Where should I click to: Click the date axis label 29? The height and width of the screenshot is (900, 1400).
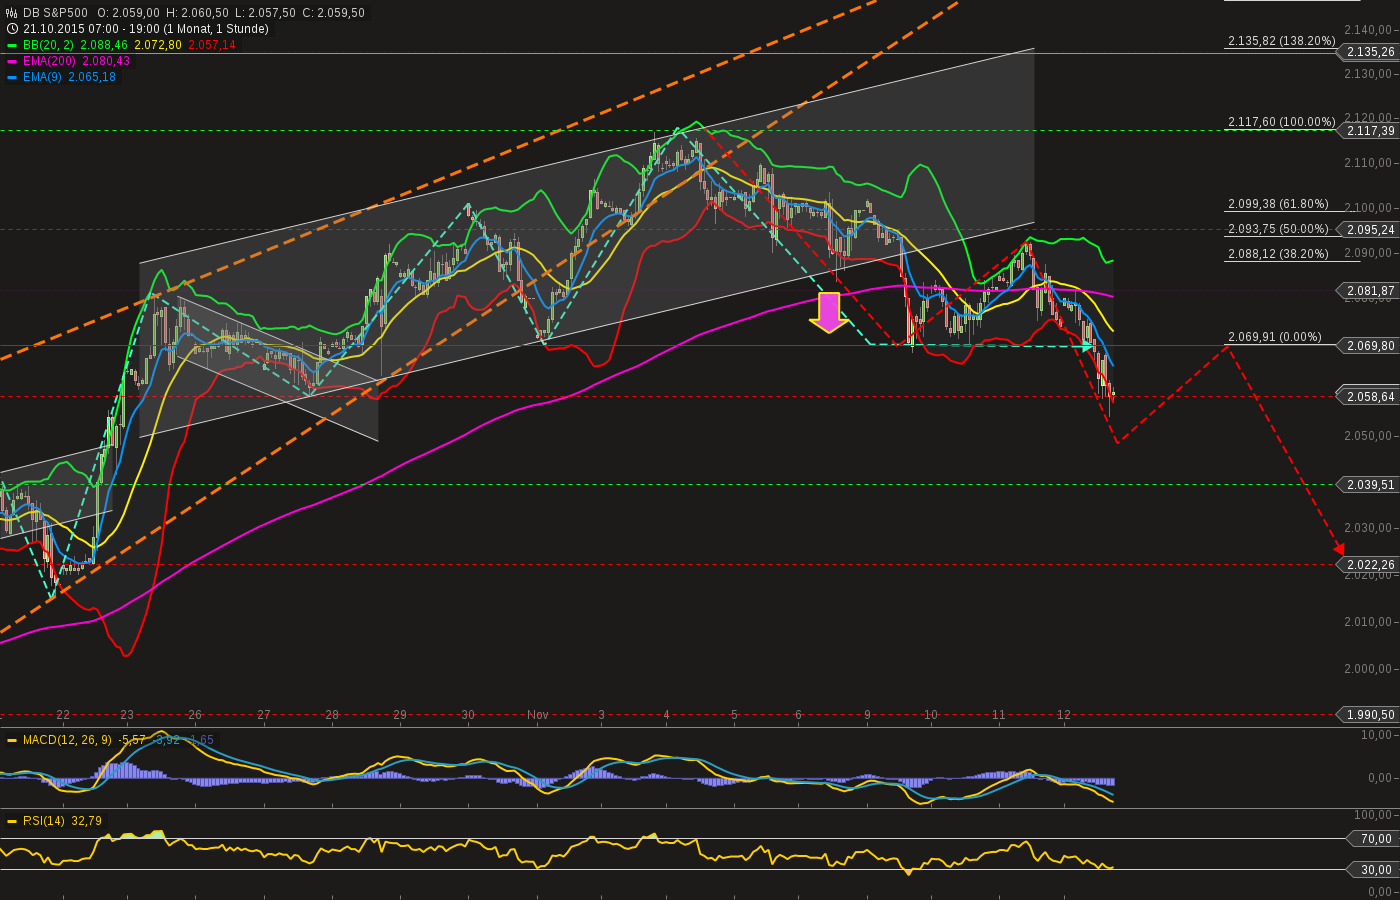pyautogui.click(x=400, y=715)
